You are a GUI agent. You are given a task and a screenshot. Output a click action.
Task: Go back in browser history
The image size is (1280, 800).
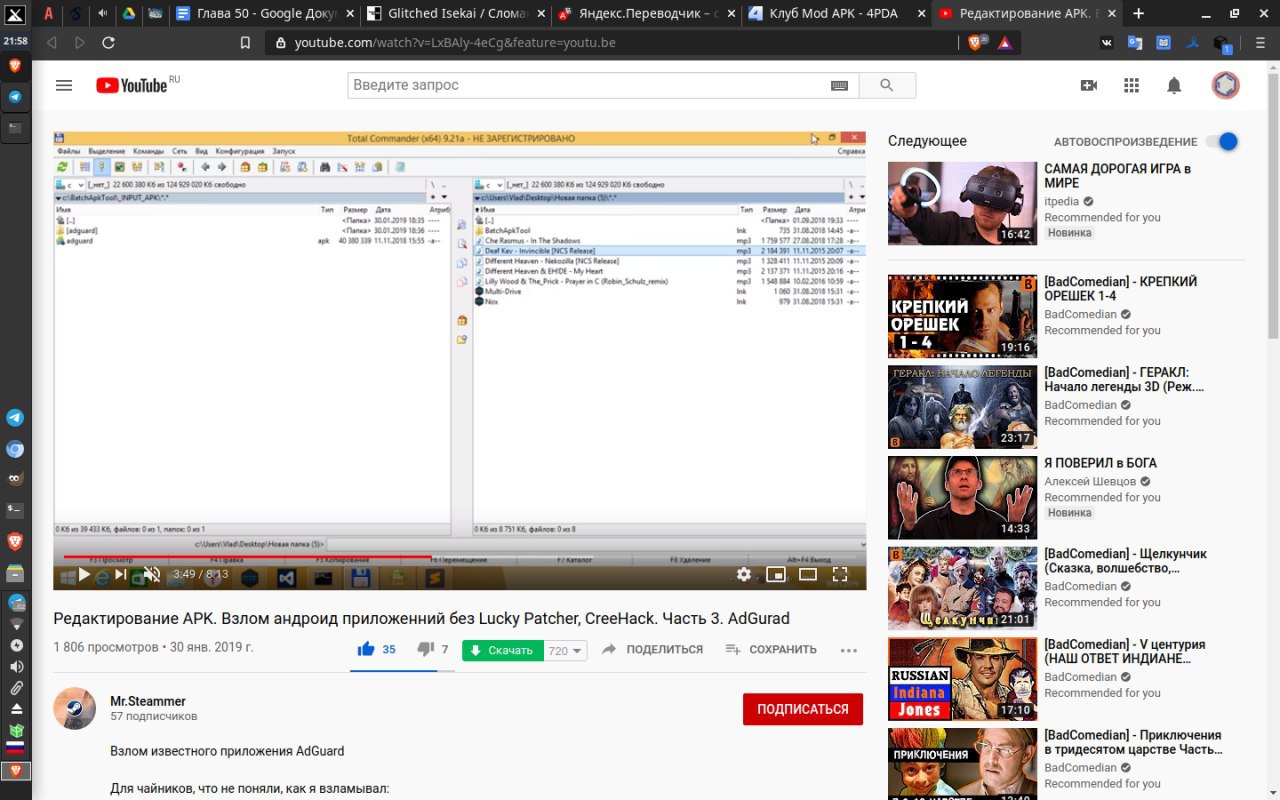(52, 43)
